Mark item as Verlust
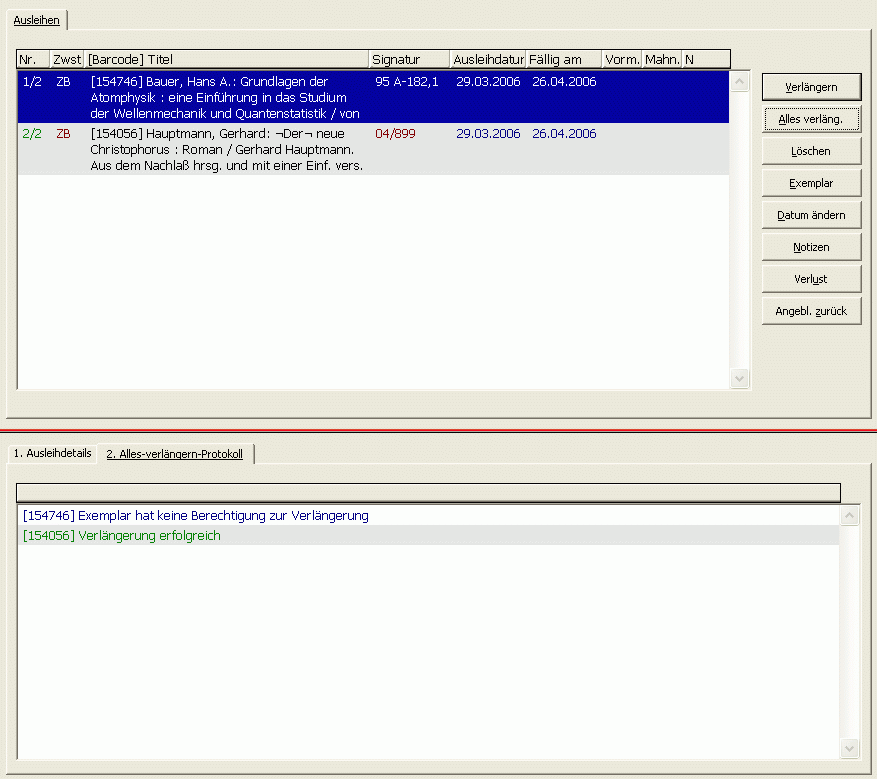Viewport: 877px width, 779px height. (x=811, y=279)
